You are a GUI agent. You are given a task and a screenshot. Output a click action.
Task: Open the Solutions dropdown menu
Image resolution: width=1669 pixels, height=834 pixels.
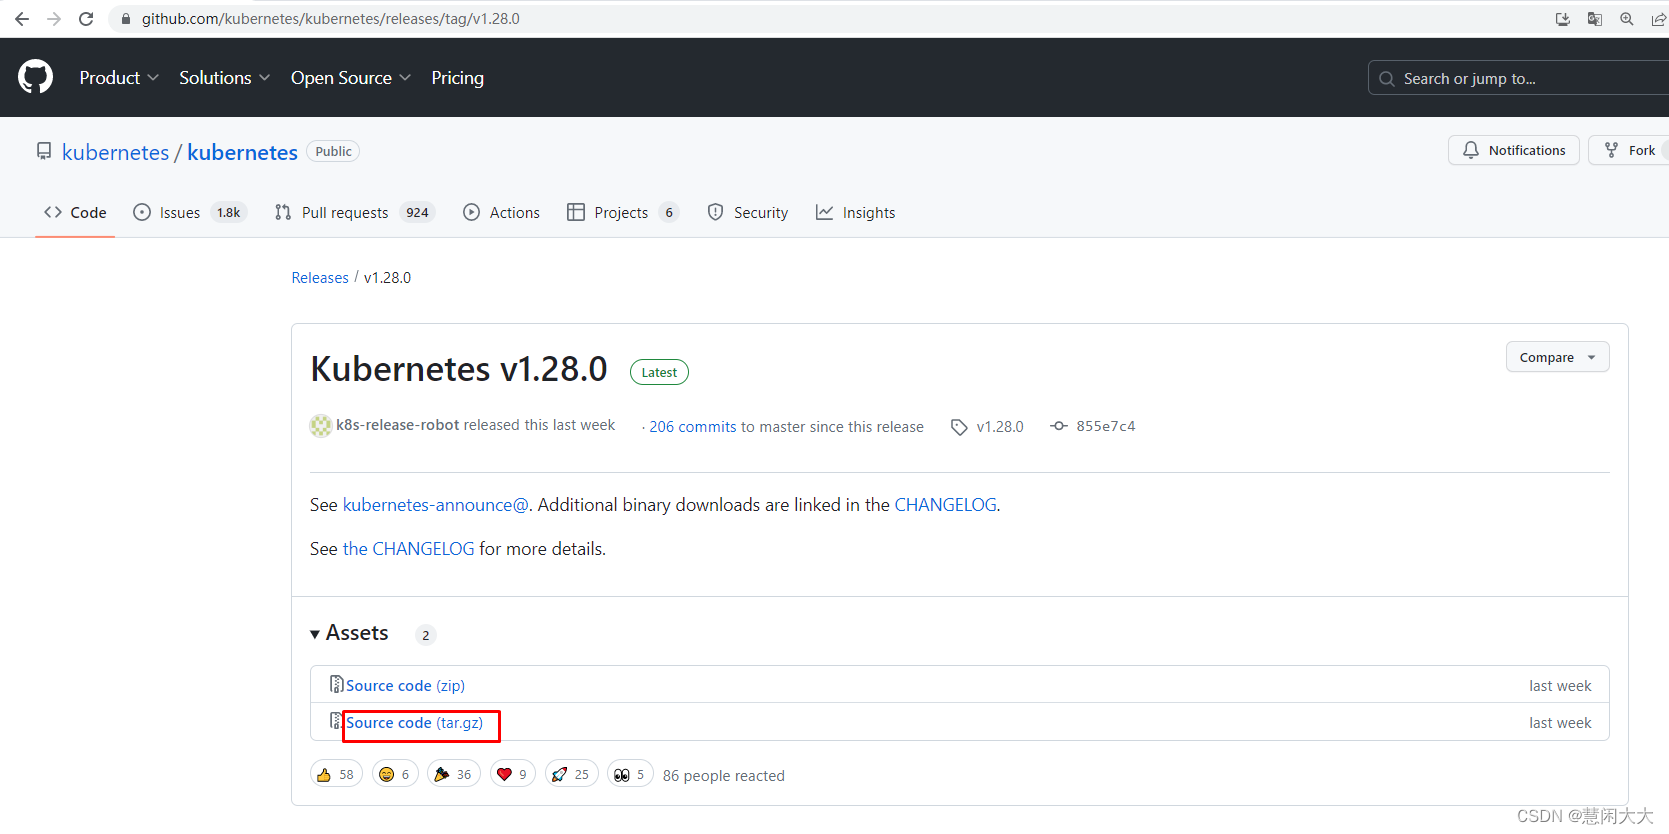pos(224,78)
